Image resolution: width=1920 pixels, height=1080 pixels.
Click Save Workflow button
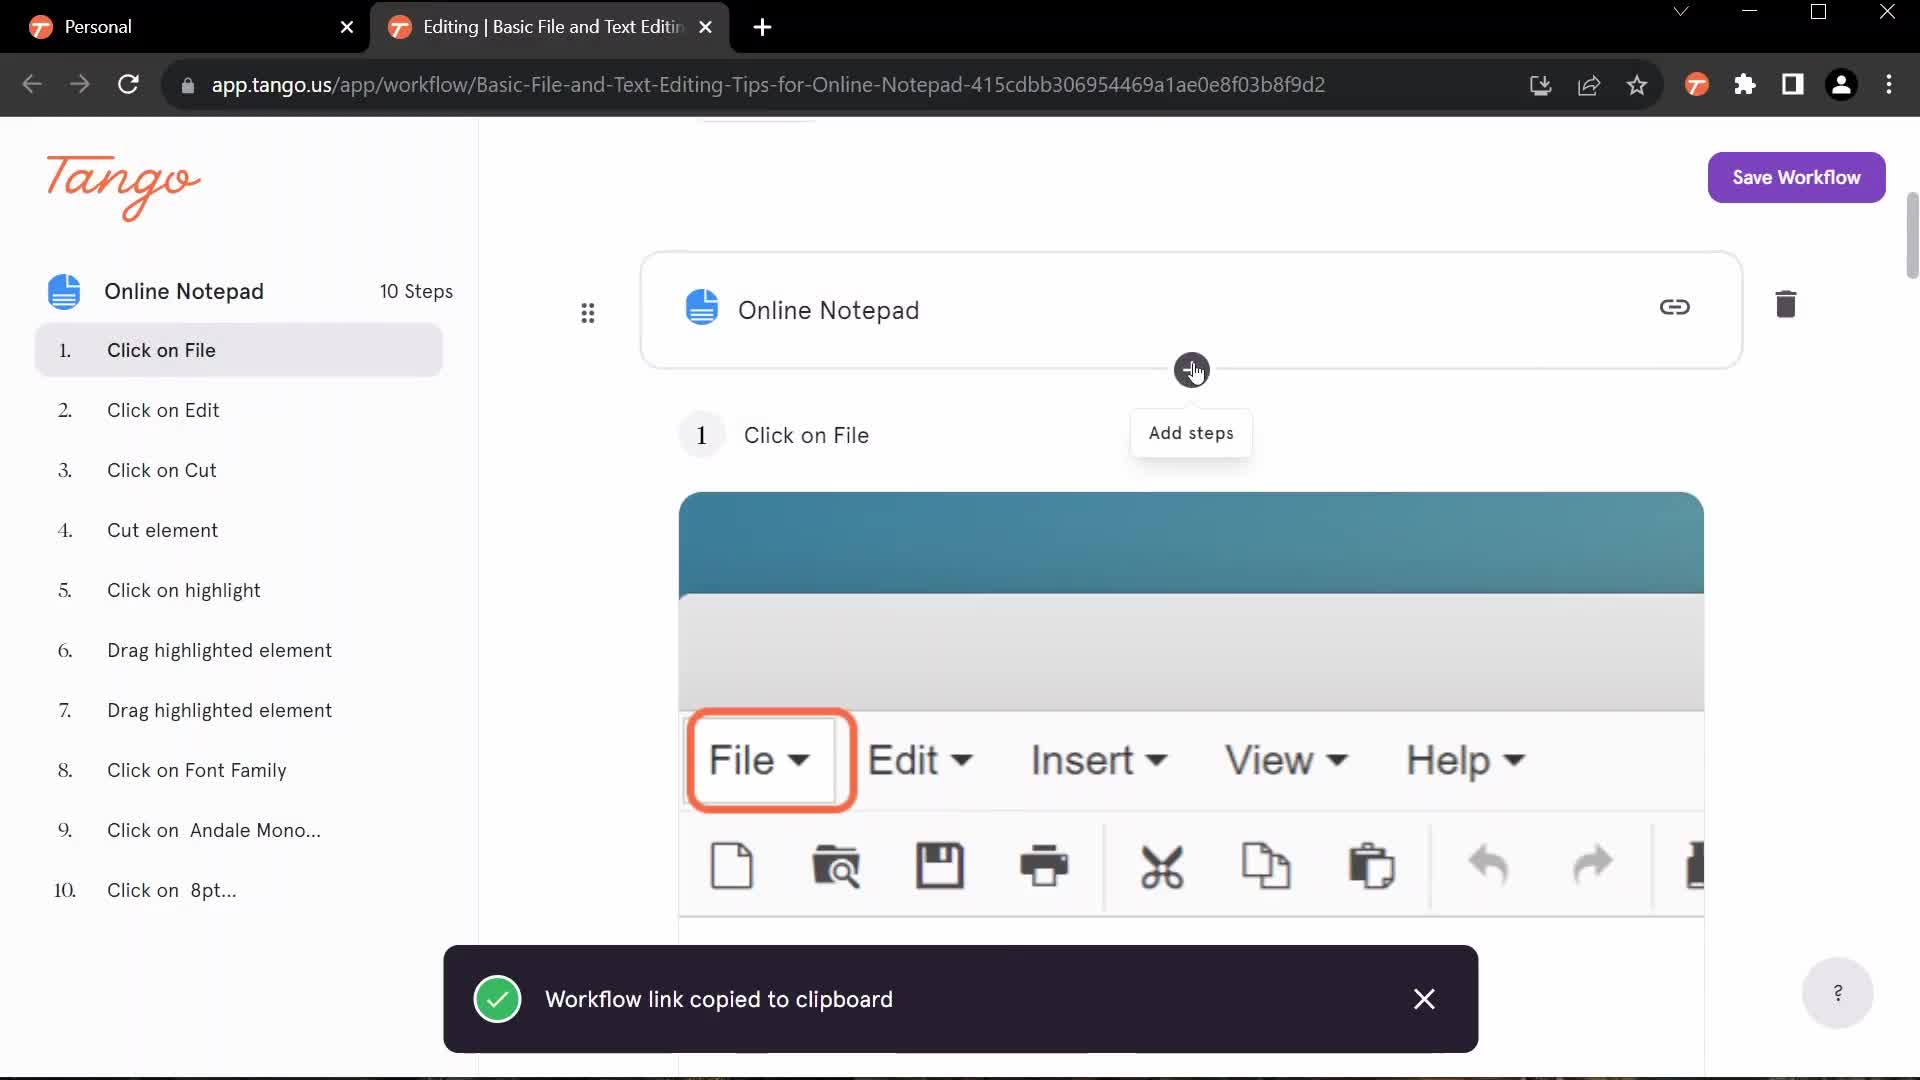click(1796, 177)
